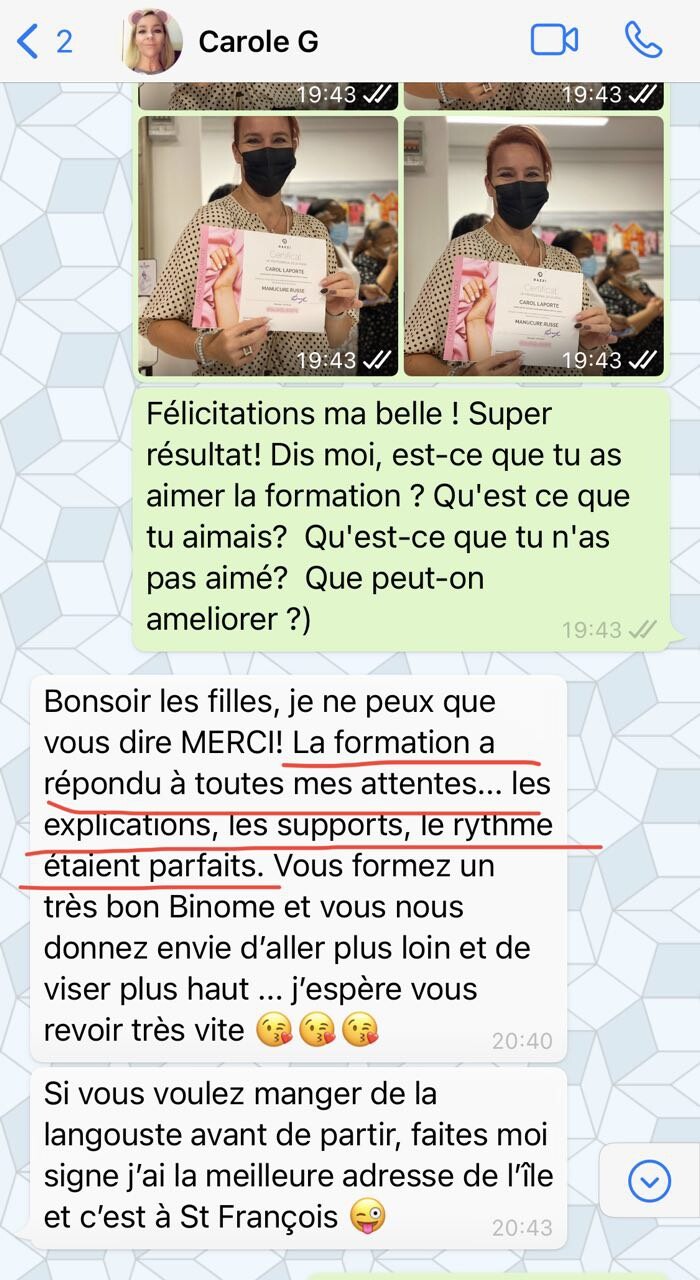Screen dimensions: 700x1280
Task: Open Carole G contact info from name
Action: click(x=258, y=41)
